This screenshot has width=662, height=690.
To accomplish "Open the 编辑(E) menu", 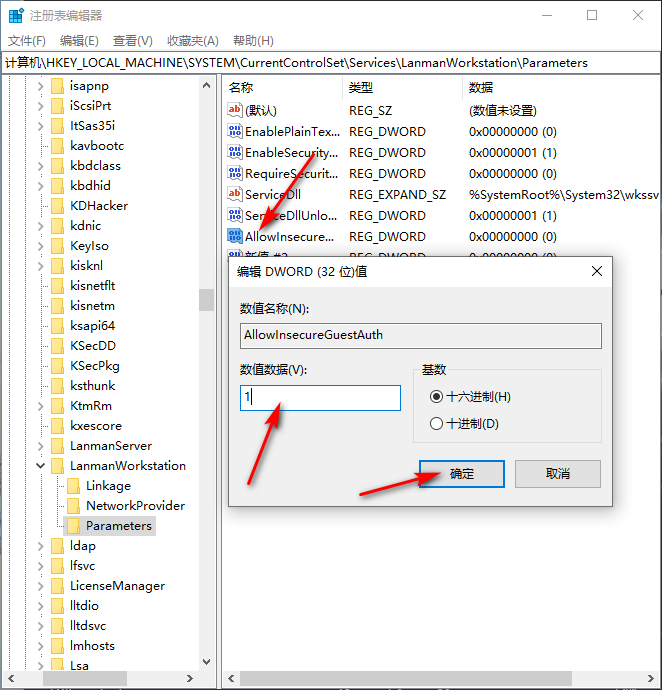I will pos(79,40).
